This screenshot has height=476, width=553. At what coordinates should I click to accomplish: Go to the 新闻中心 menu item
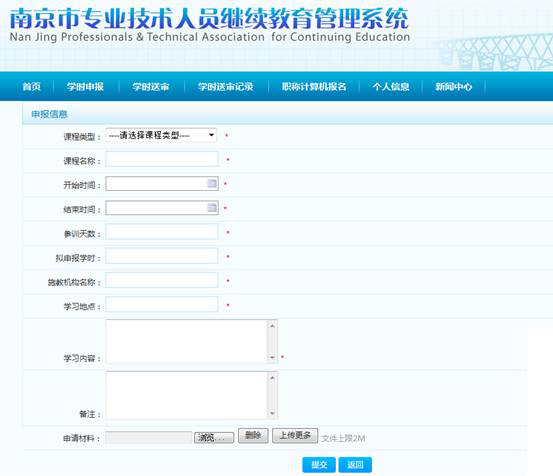pos(454,86)
